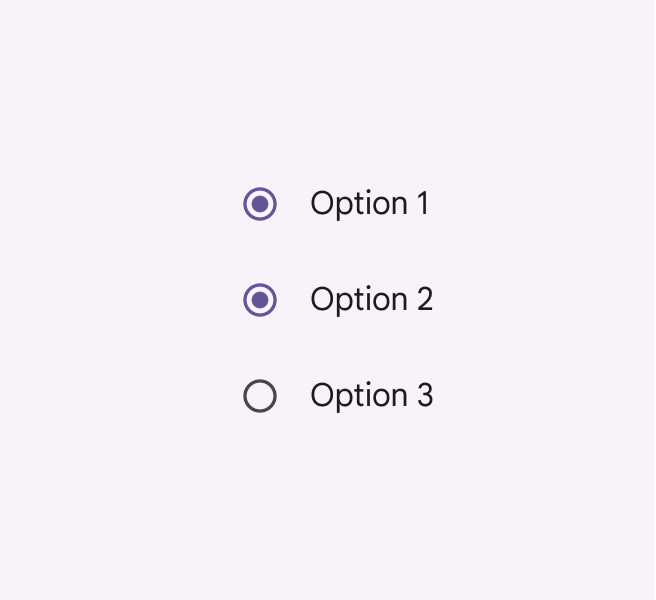Select the Option 1 radio button
The width and height of the screenshot is (656, 600).
click(x=260, y=204)
